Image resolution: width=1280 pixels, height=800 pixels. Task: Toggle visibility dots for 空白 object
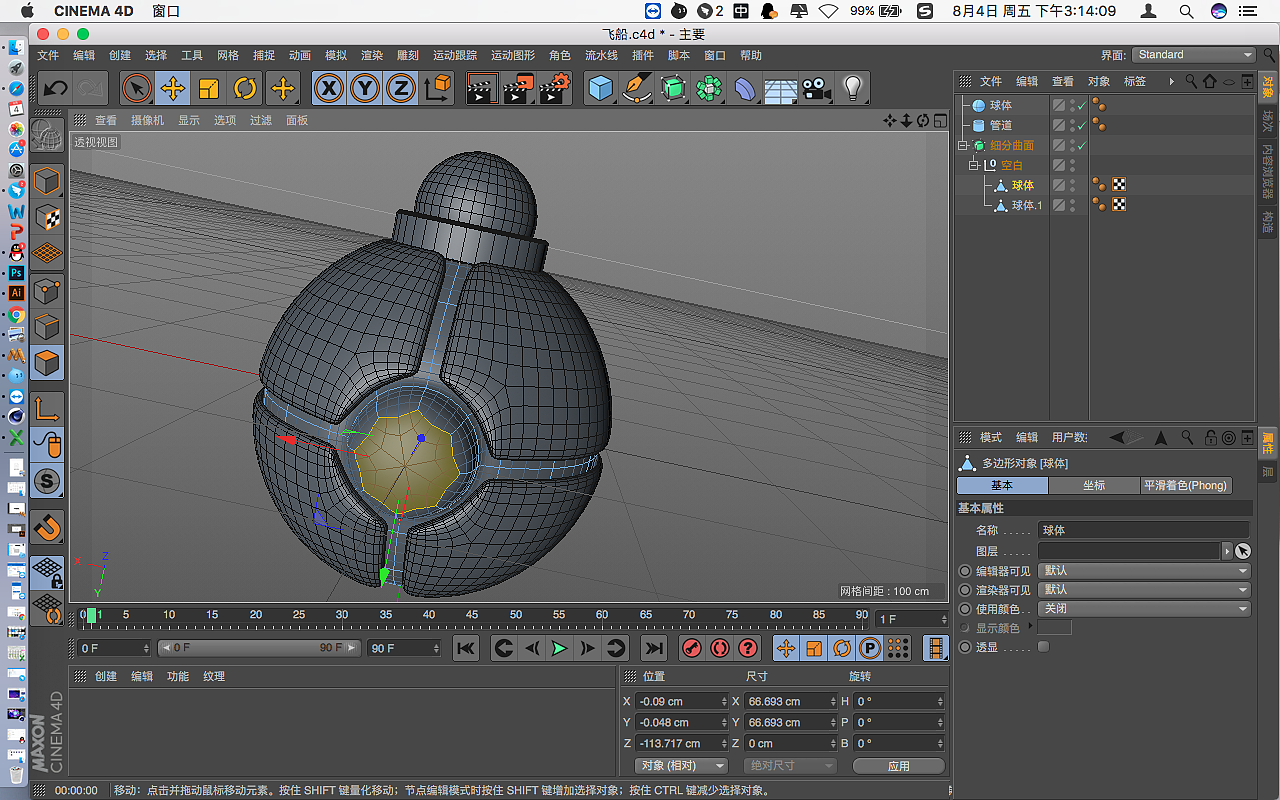[x=1073, y=165]
